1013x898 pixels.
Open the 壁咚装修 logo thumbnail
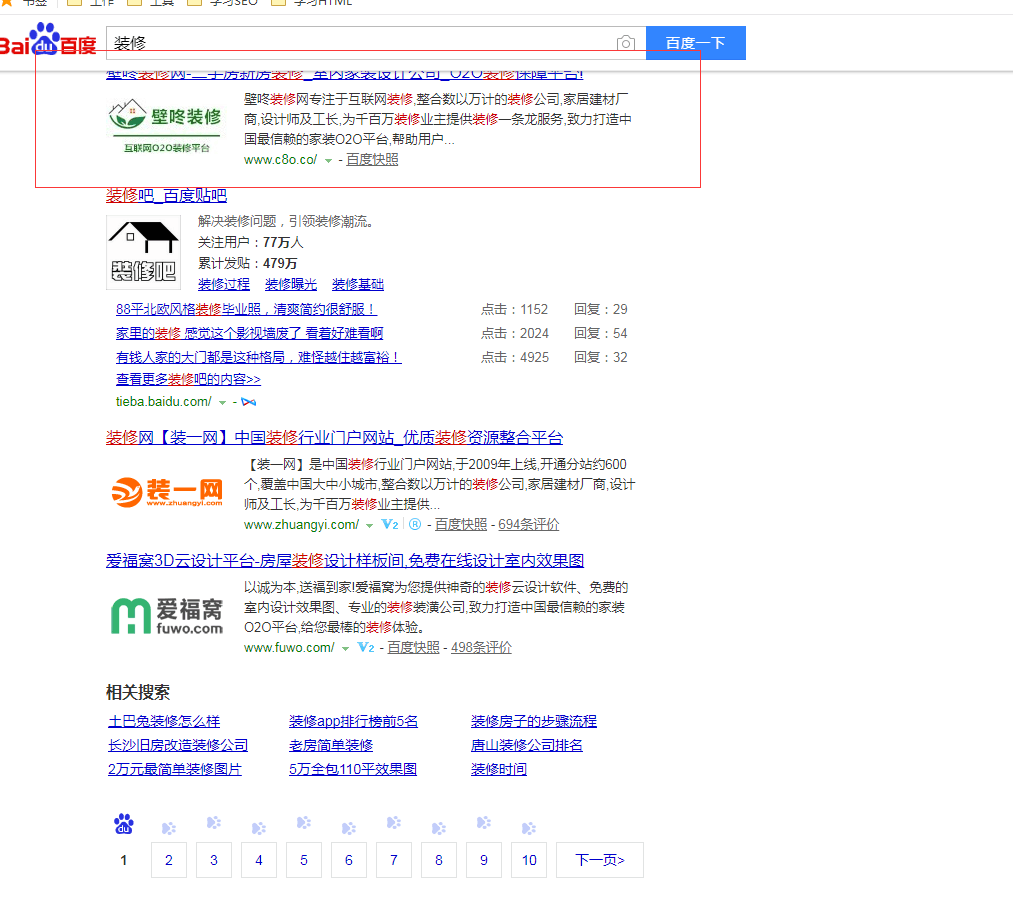click(x=166, y=126)
